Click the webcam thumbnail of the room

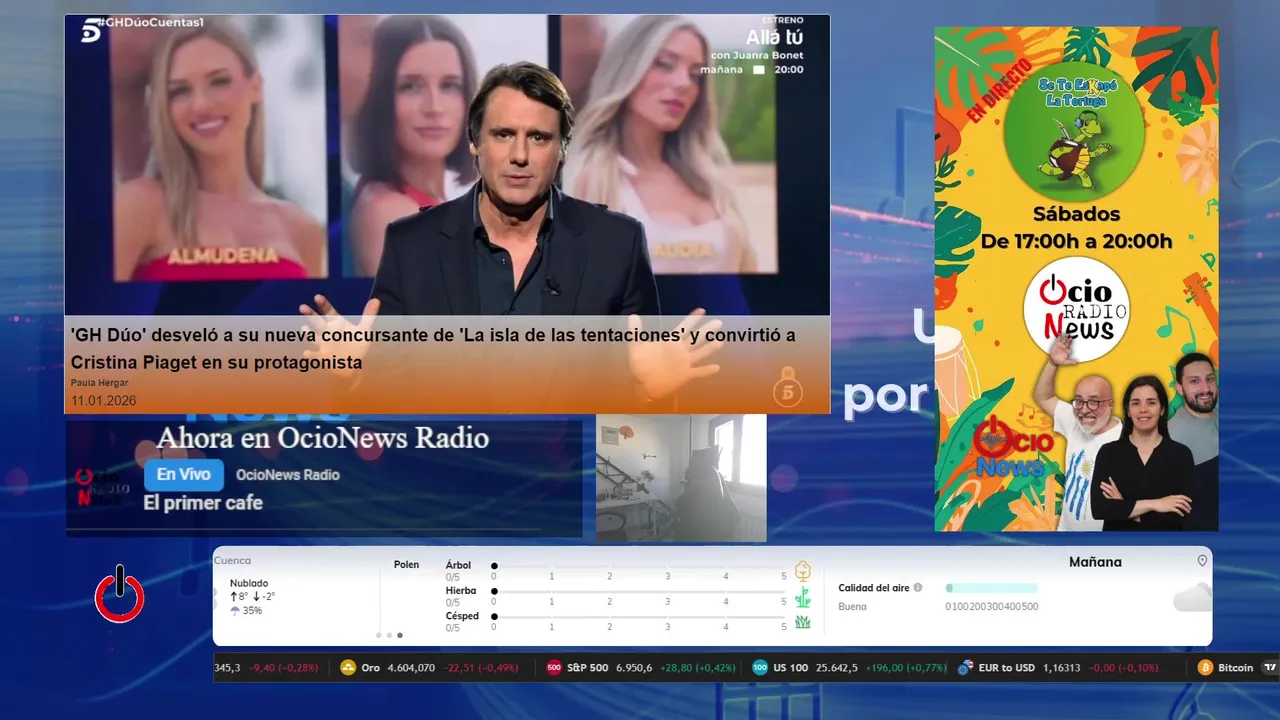[681, 478]
